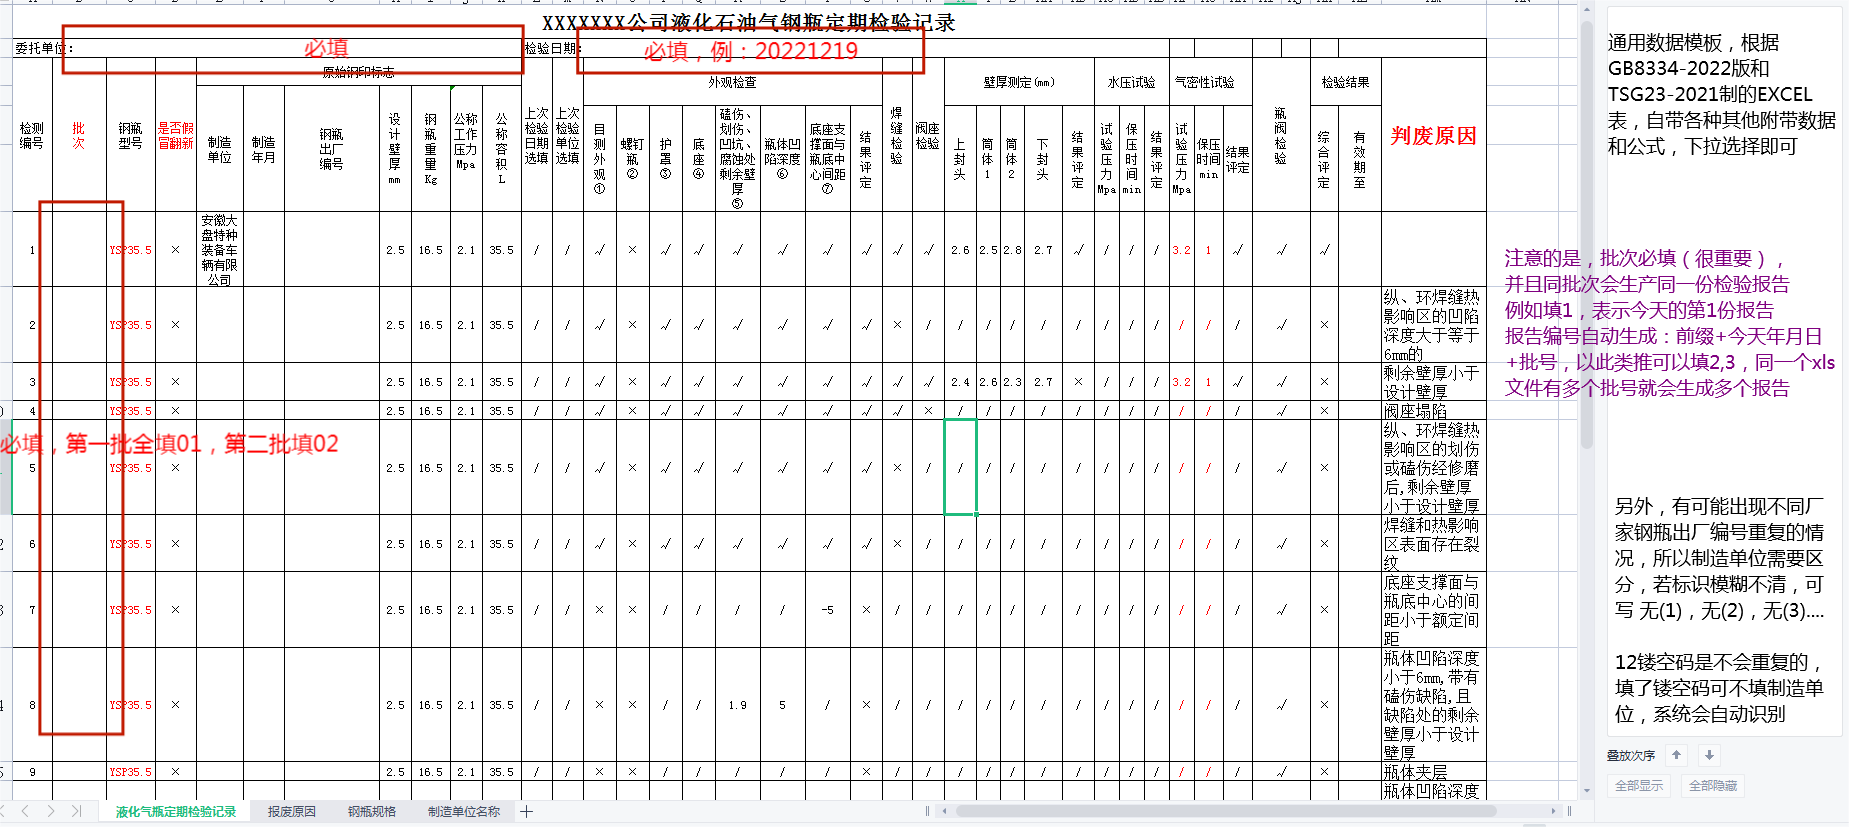This screenshot has height=827, width=1849.
Task: Click 检验日期 label cell
Action: [552, 48]
